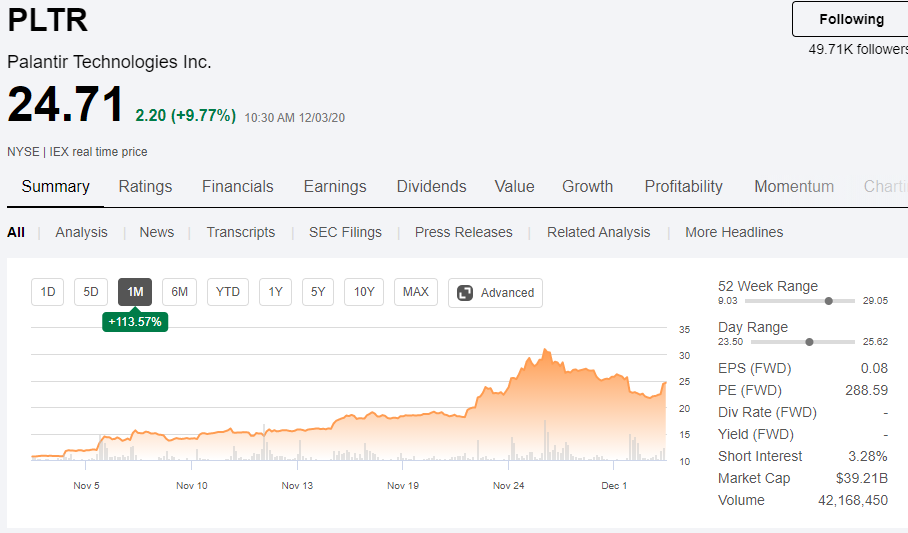
Task: Click the Day Range slider marker
Action: tap(810, 342)
